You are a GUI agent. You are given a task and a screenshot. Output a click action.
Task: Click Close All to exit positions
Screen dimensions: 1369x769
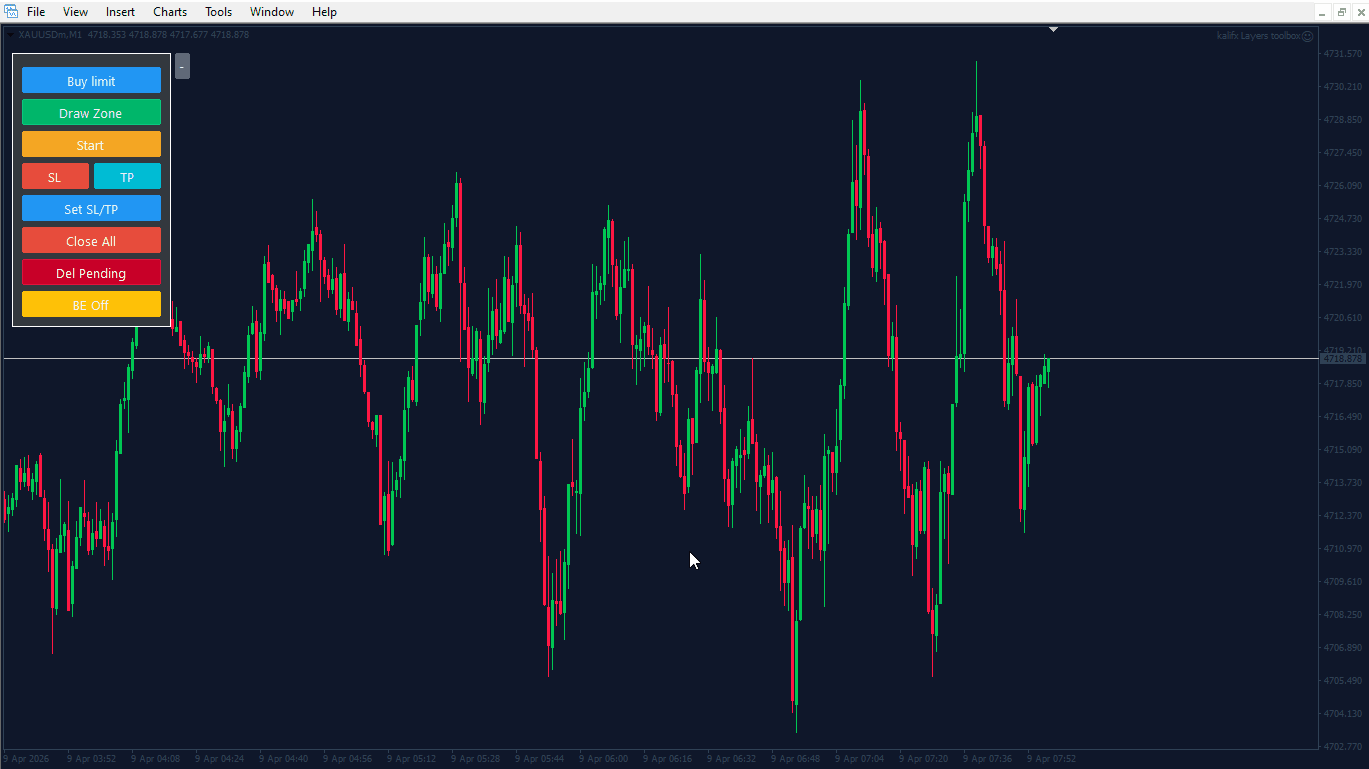click(91, 241)
